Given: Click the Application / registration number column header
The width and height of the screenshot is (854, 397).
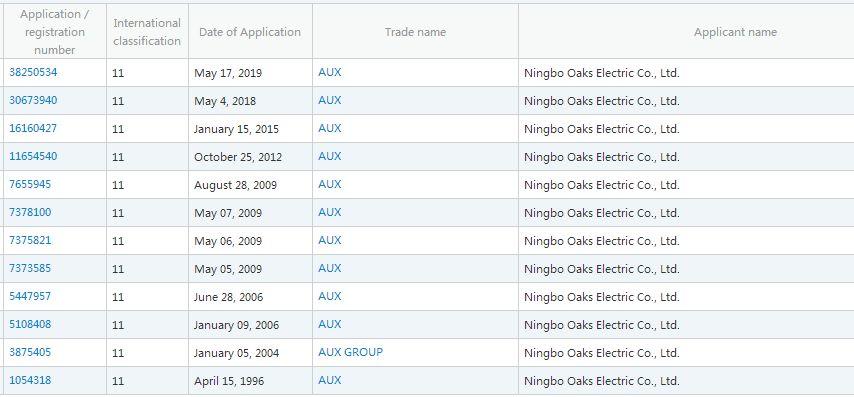Looking at the screenshot, I should coord(54,32).
